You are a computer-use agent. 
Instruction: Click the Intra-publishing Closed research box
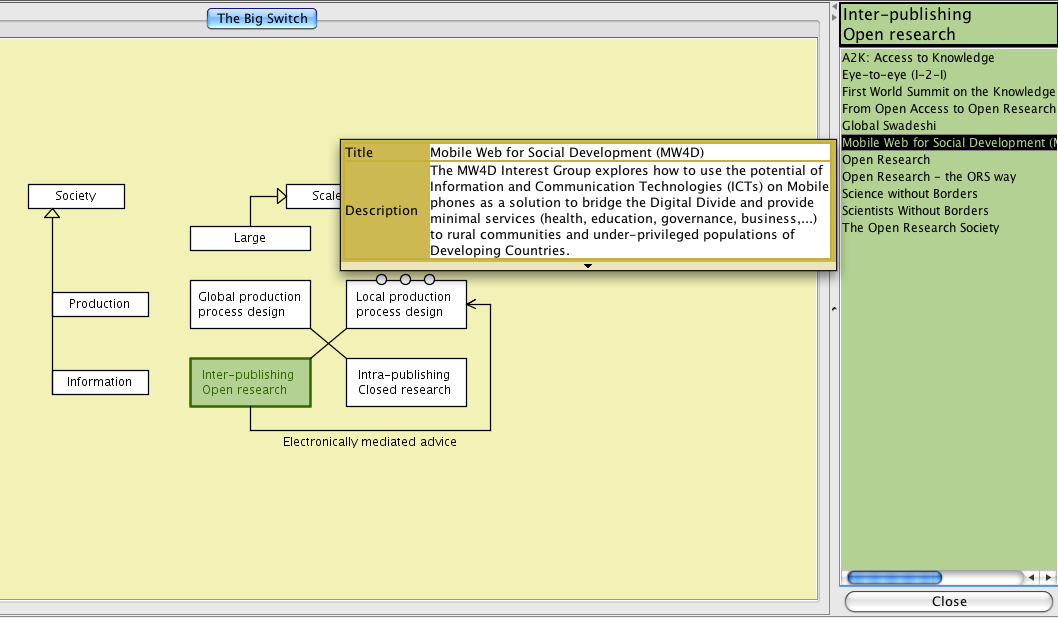pos(405,382)
